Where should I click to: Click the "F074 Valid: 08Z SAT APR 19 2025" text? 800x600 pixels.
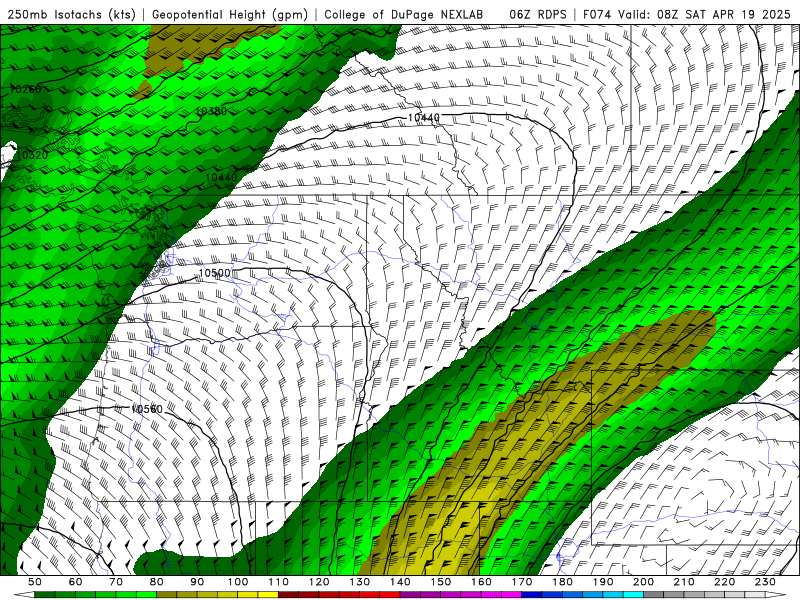click(686, 14)
